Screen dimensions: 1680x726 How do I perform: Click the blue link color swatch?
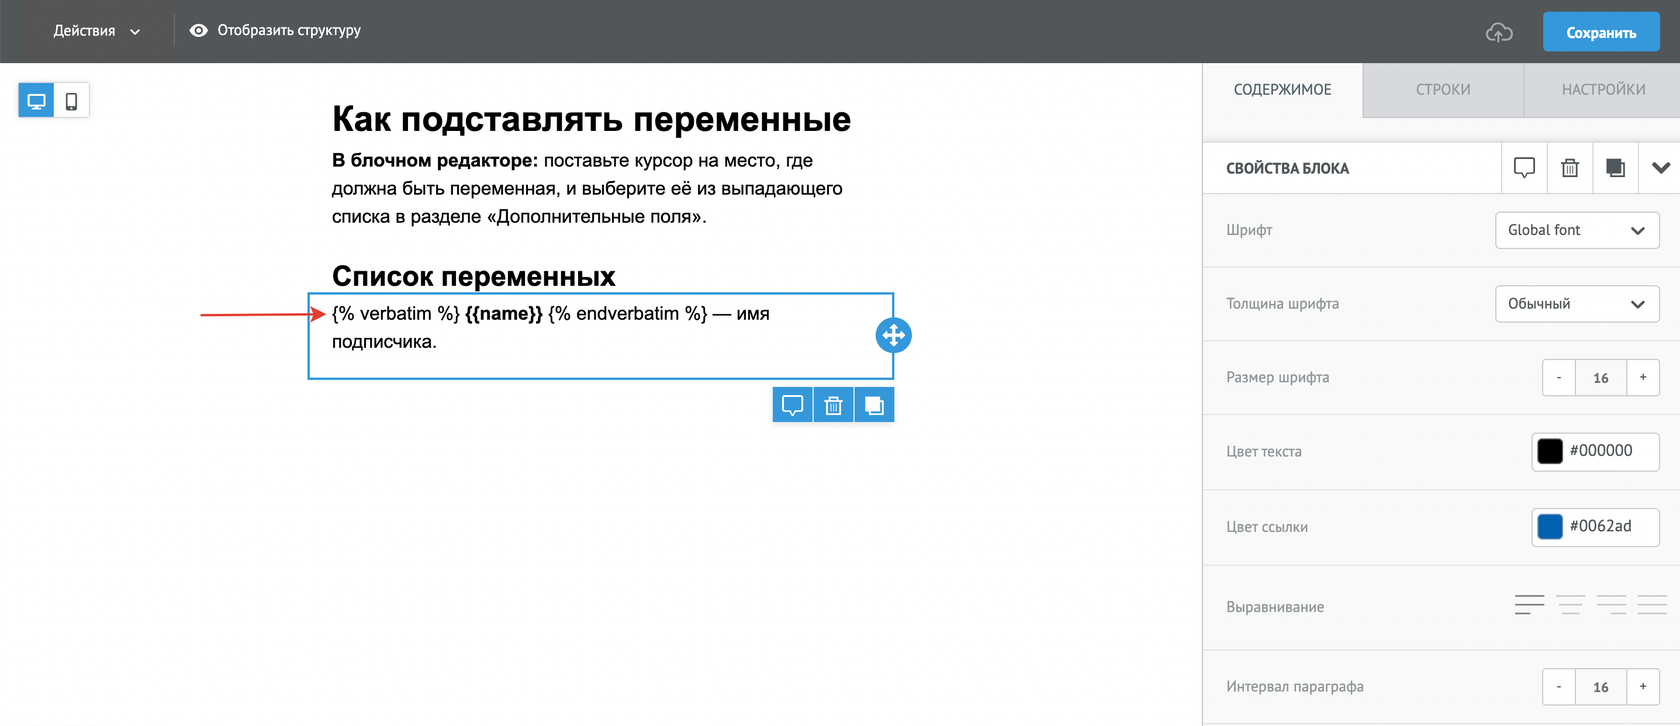(1550, 526)
